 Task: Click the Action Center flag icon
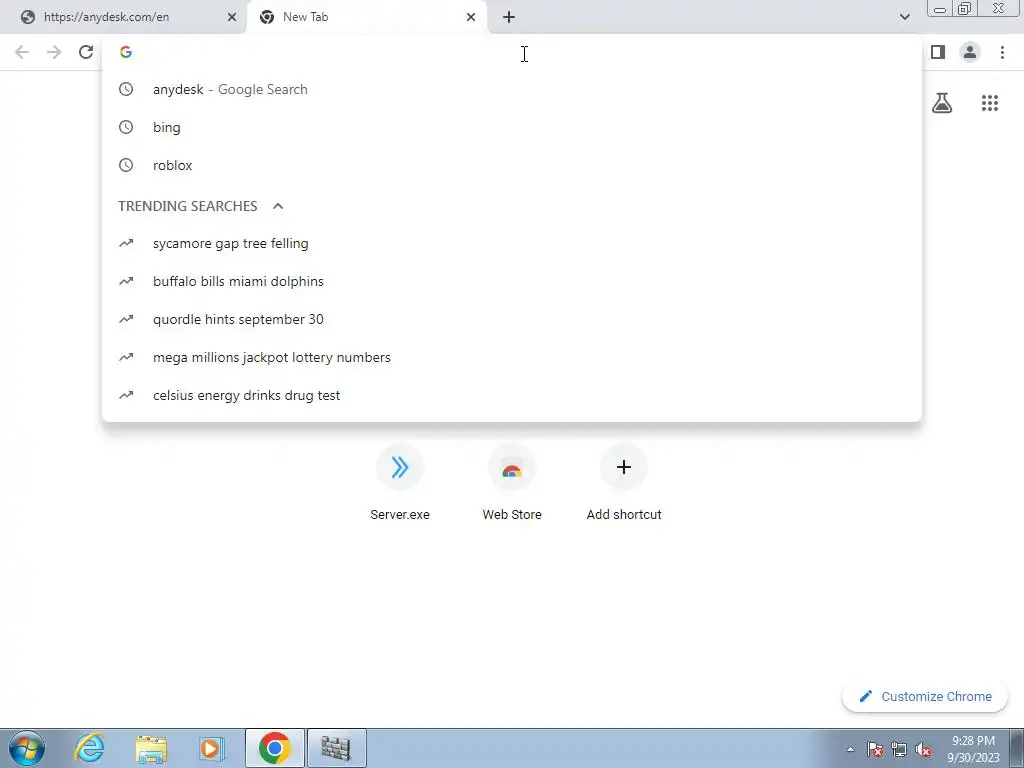(875, 749)
